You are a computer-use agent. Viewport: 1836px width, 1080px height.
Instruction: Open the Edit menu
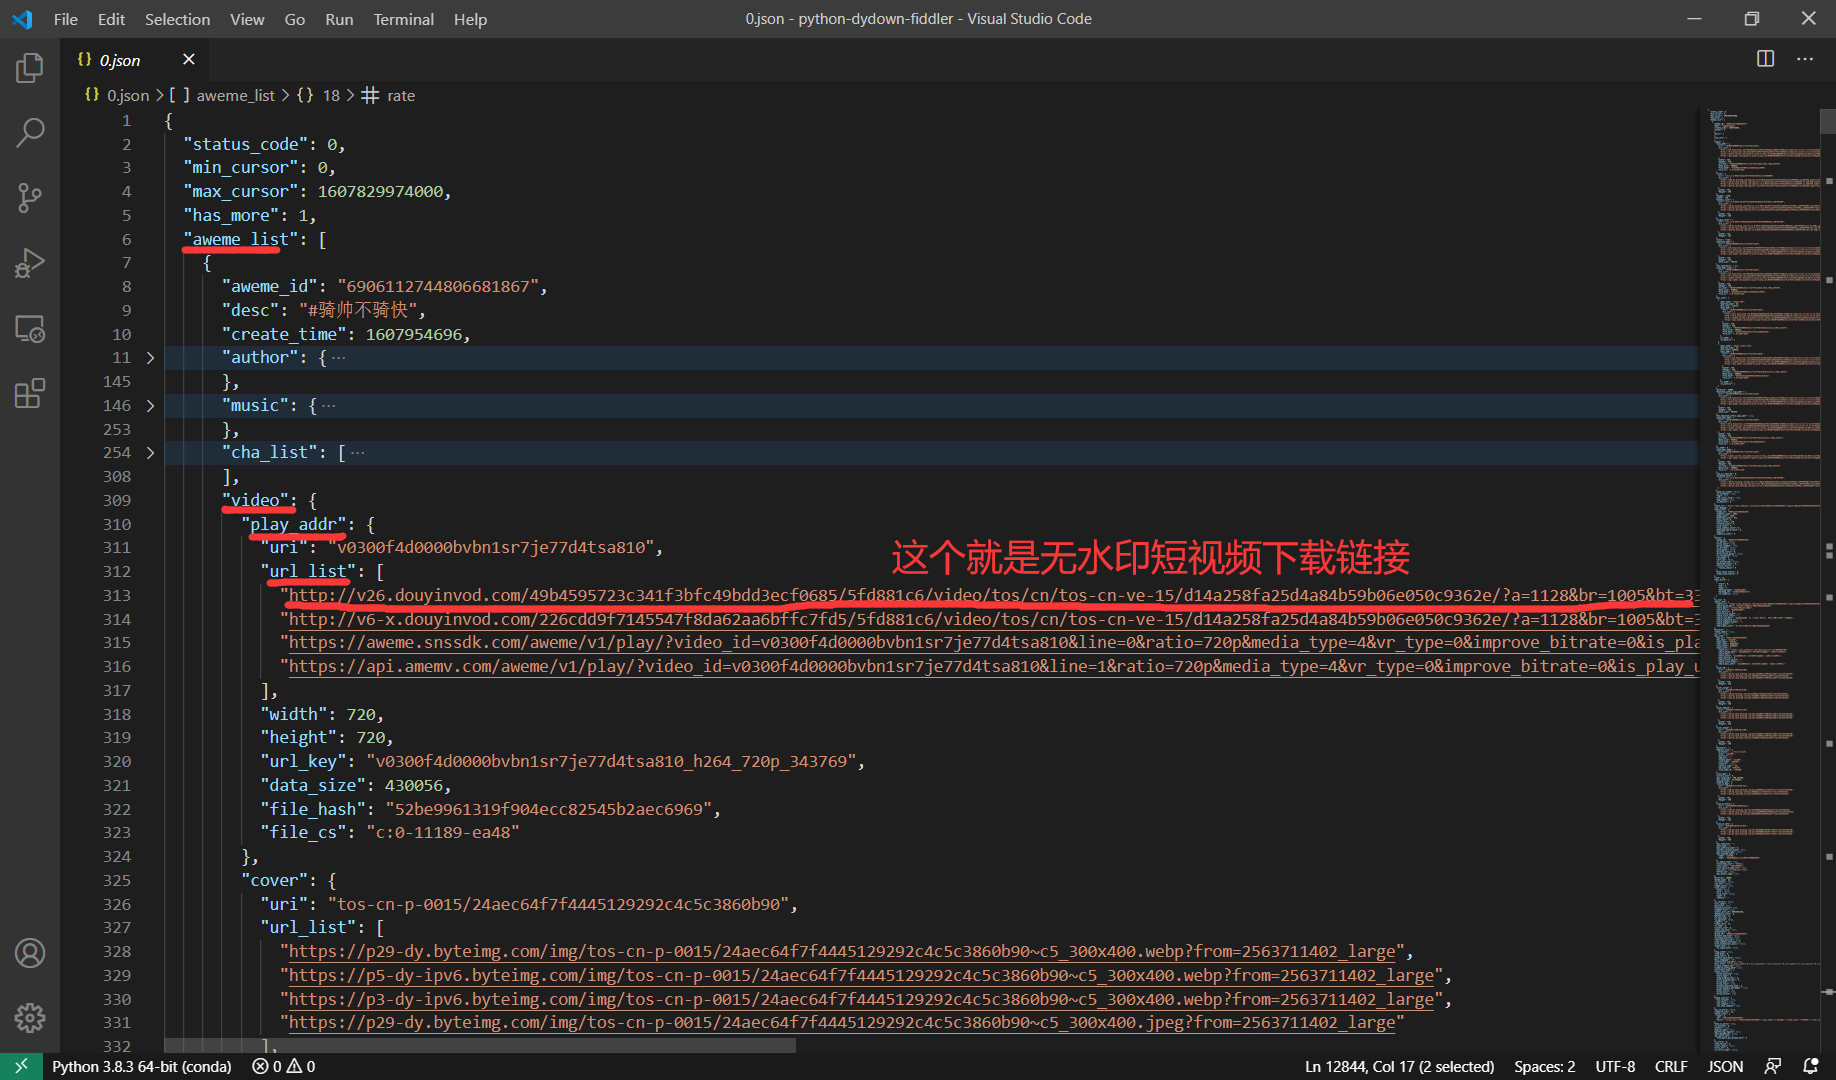click(x=111, y=19)
